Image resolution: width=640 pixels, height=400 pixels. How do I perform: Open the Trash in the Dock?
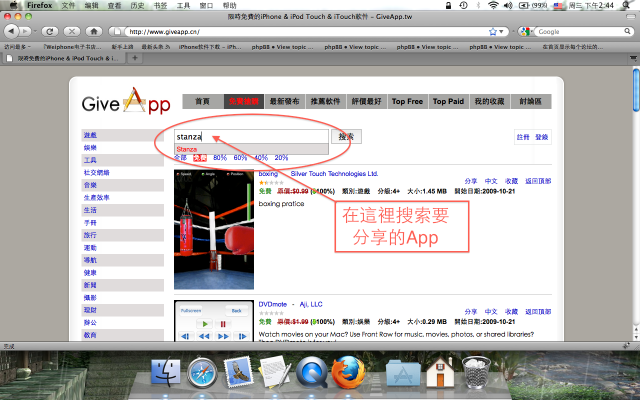pyautogui.click(x=476, y=372)
